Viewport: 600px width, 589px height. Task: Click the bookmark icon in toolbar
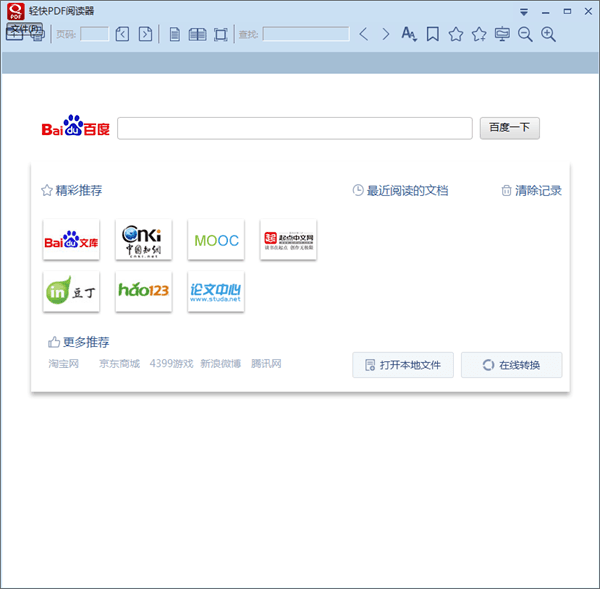433,34
